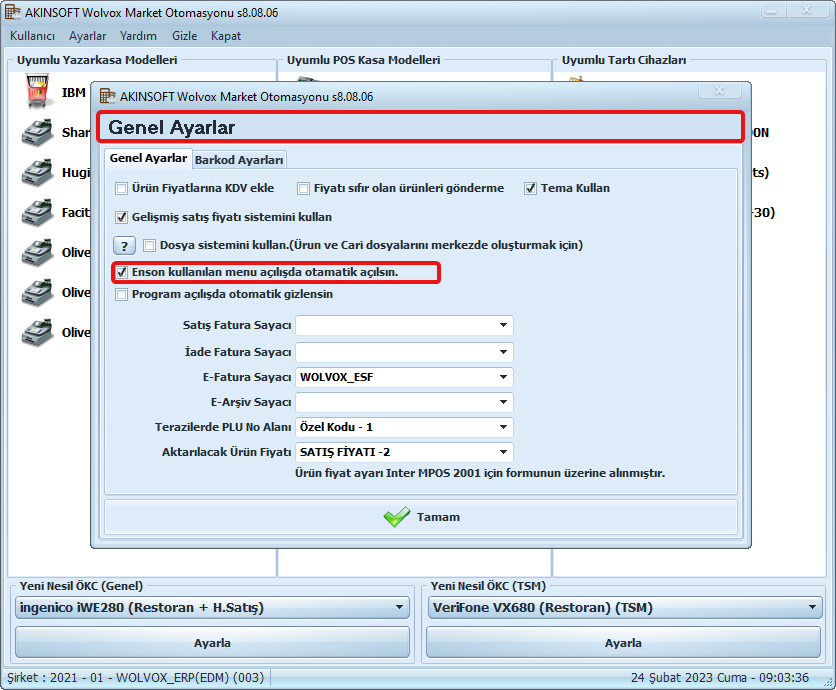Open Kullanıcı menu
The width and height of the screenshot is (836, 690).
click(x=33, y=36)
